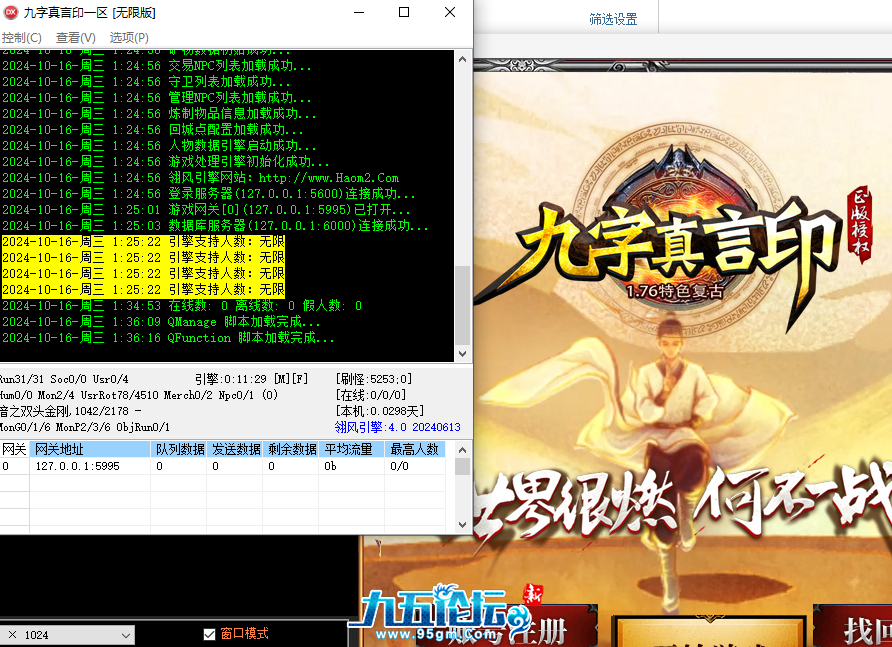Click the 剩余数据 column header
This screenshot has width=892, height=647.
click(x=291, y=449)
